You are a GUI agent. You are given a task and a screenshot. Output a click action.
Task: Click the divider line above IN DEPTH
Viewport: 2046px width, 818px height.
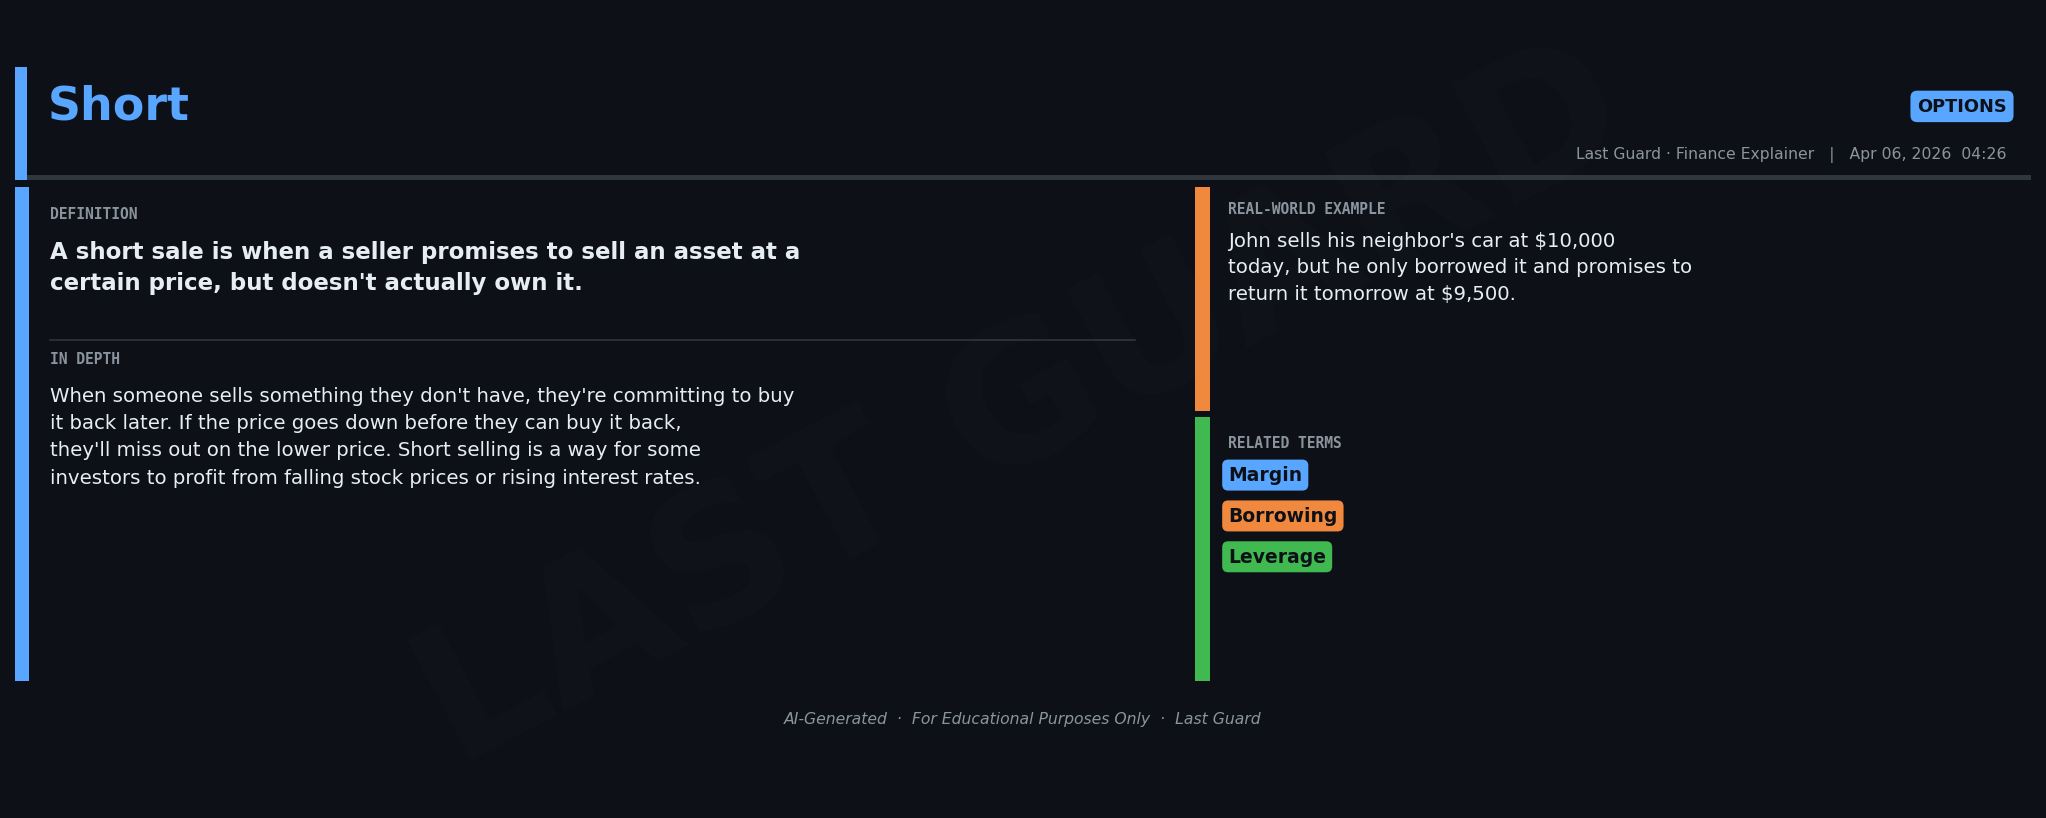pyautogui.click(x=592, y=340)
